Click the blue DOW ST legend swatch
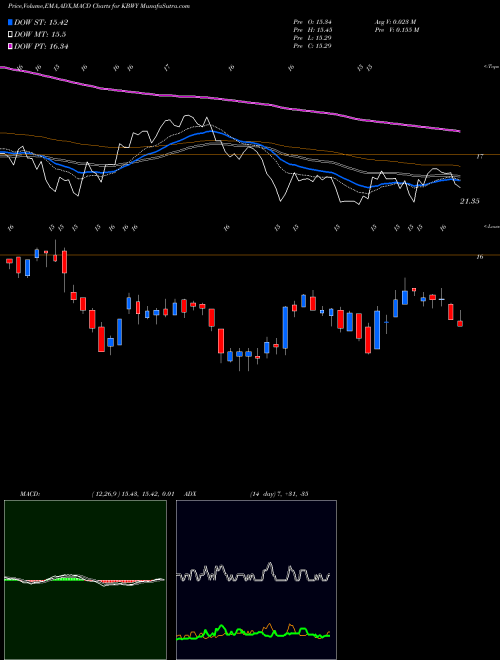The width and height of the screenshot is (500, 660). 11,22
